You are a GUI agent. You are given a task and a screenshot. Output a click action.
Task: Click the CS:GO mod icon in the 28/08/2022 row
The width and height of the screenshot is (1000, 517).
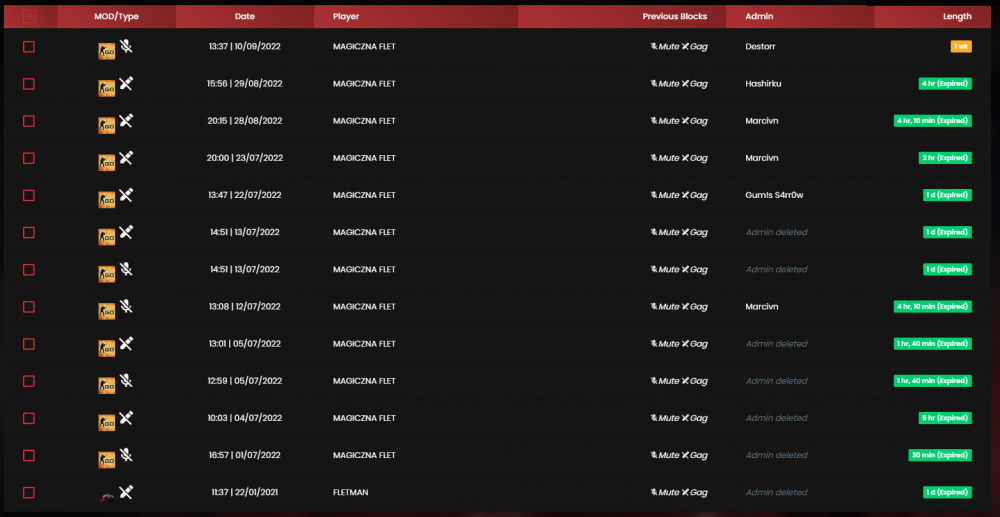[x=107, y=124]
